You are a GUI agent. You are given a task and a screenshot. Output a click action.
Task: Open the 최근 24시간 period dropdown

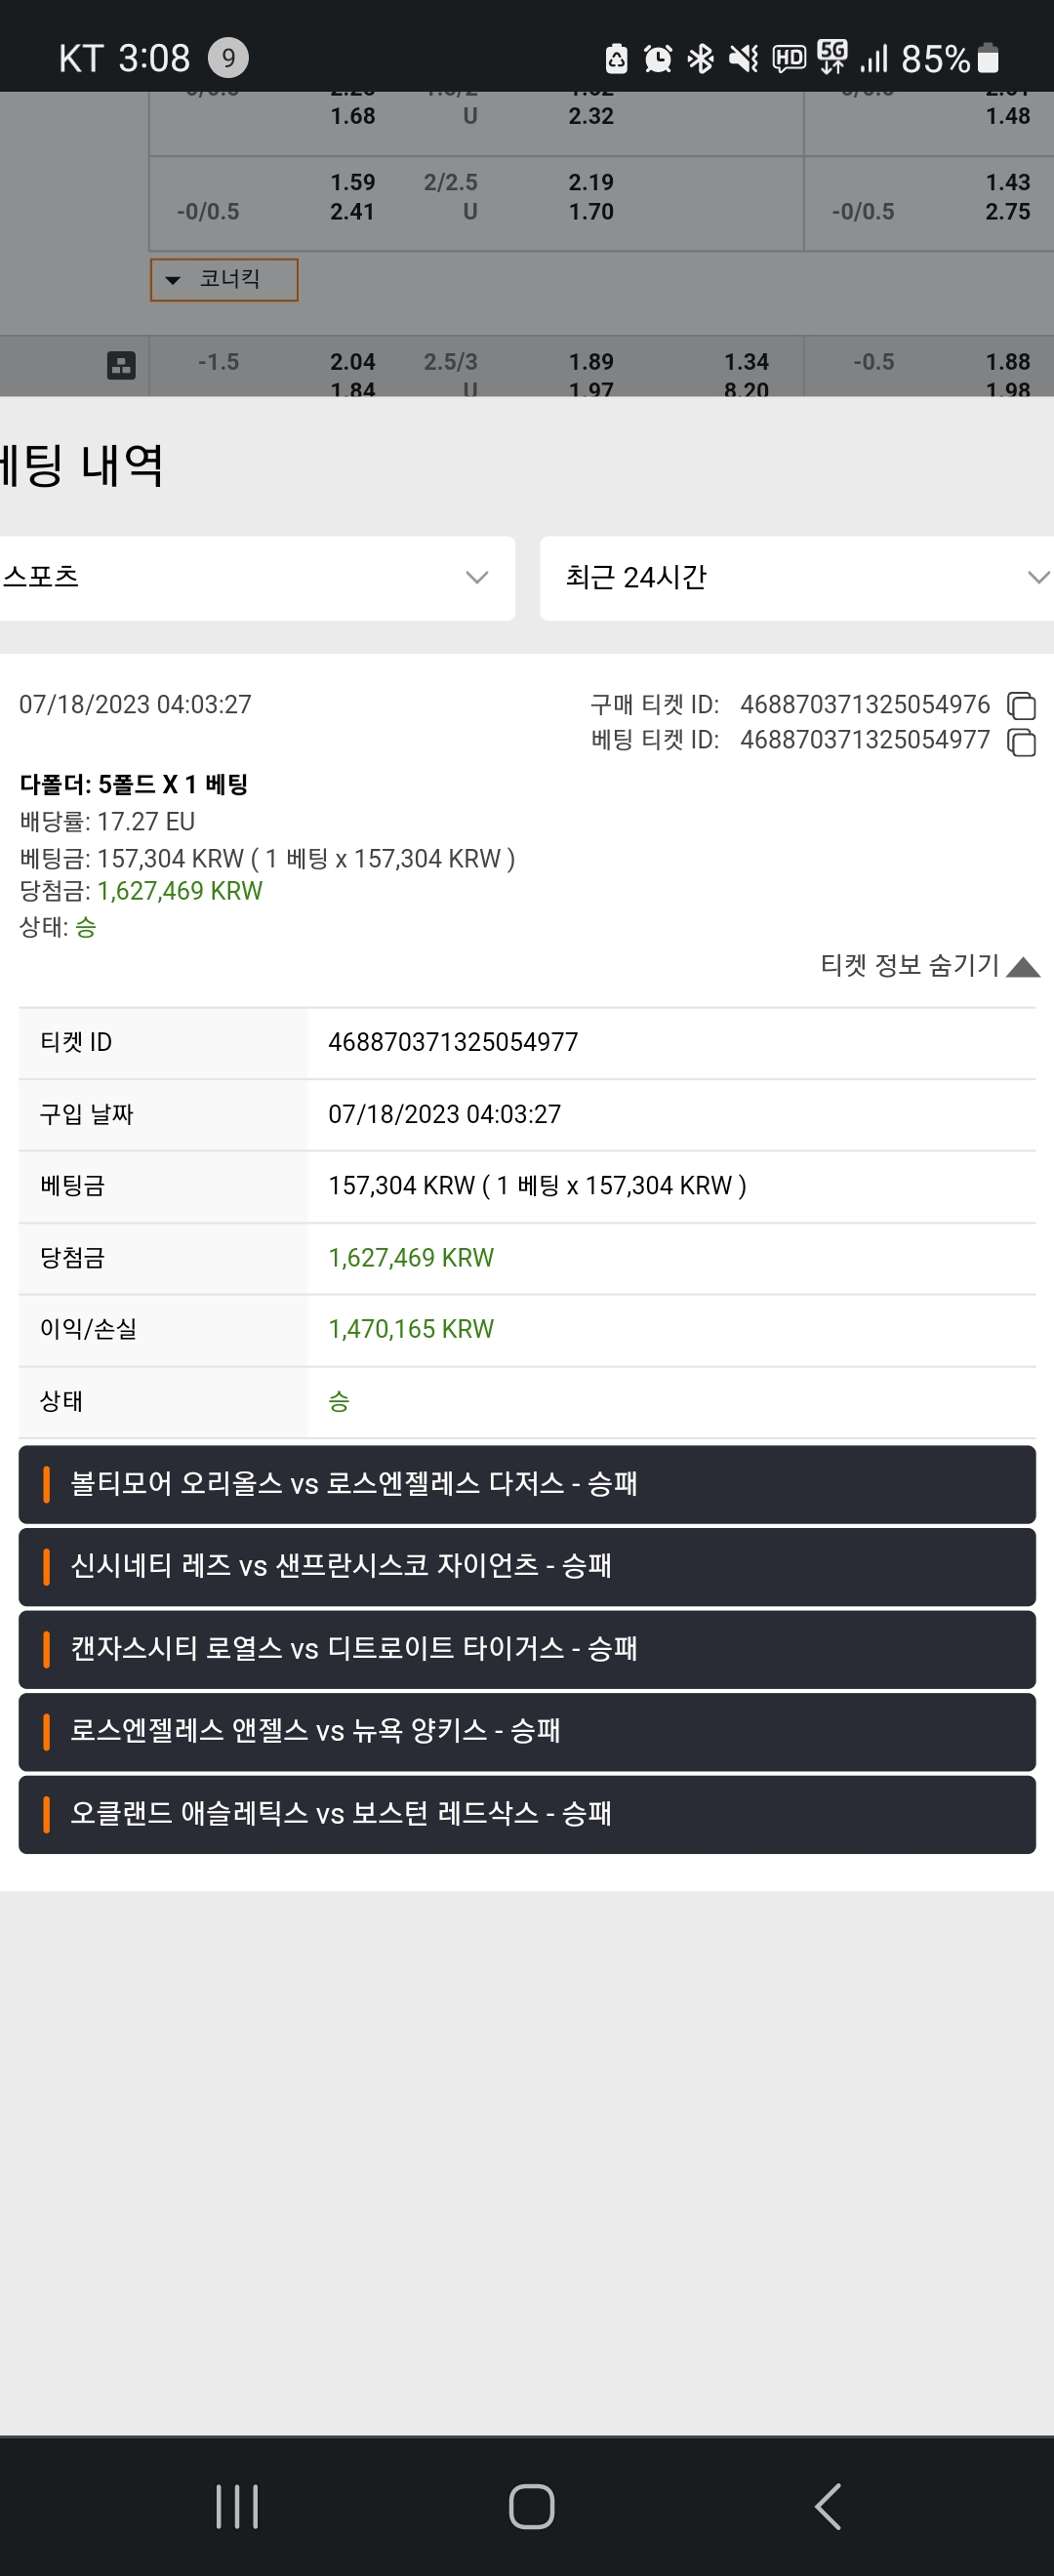(797, 578)
